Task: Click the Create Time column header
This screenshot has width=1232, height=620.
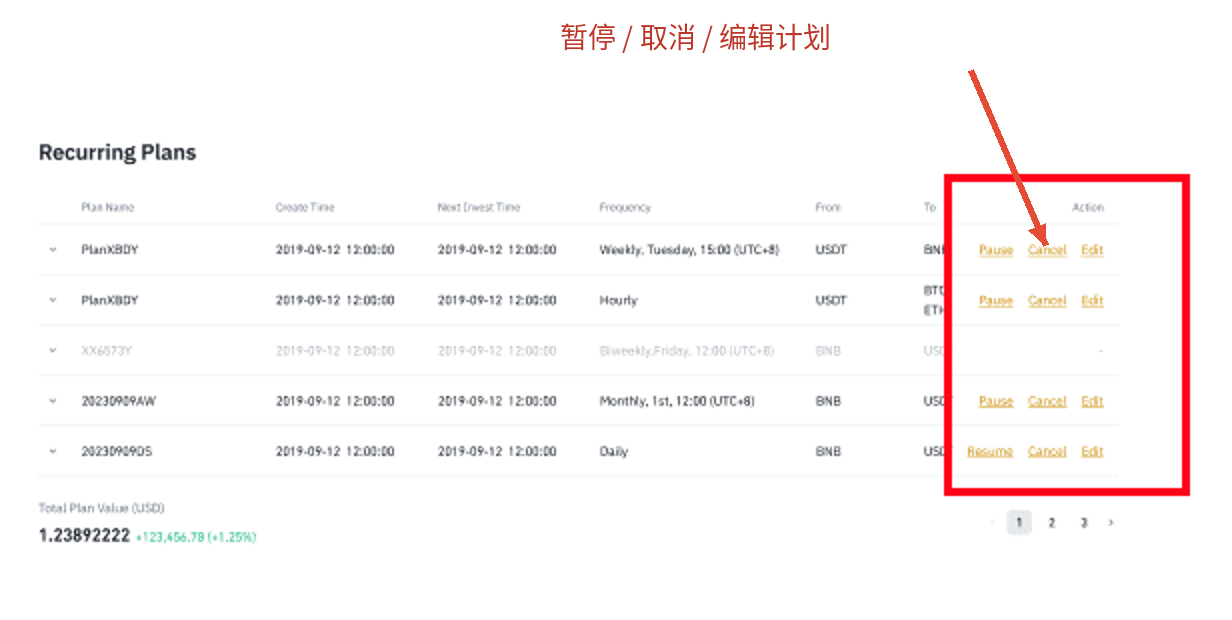Action: tap(305, 207)
